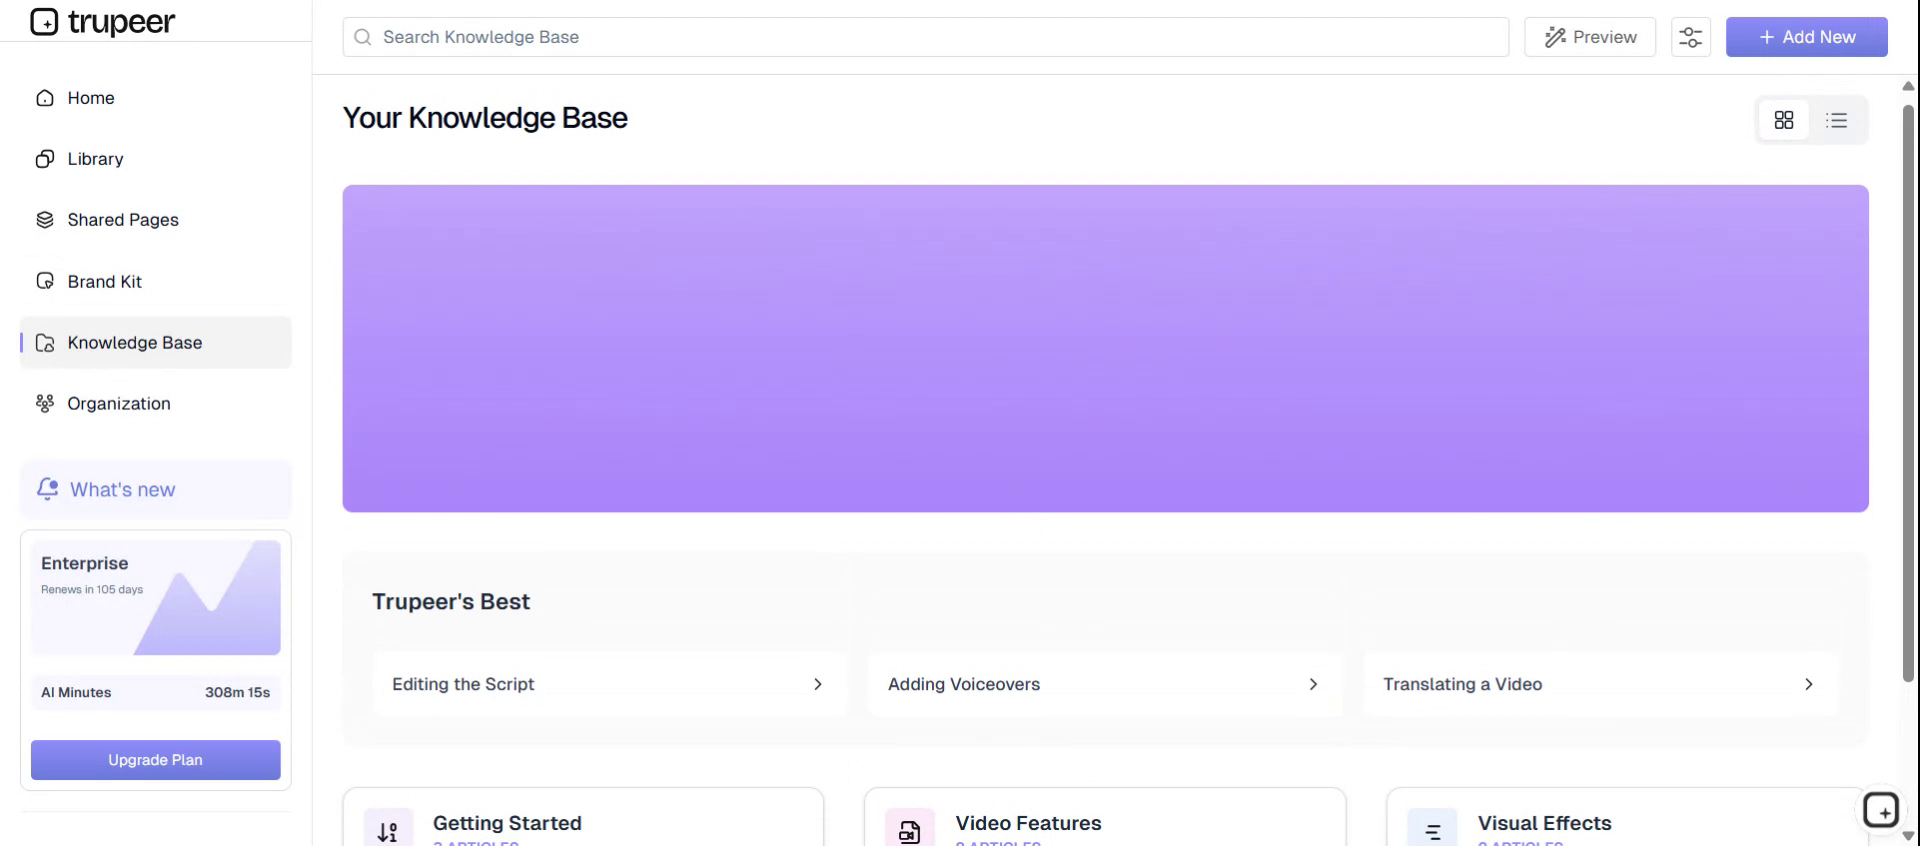The image size is (1920, 846).
Task: Open Brand Kit in sidebar
Action: pyautogui.click(x=155, y=281)
